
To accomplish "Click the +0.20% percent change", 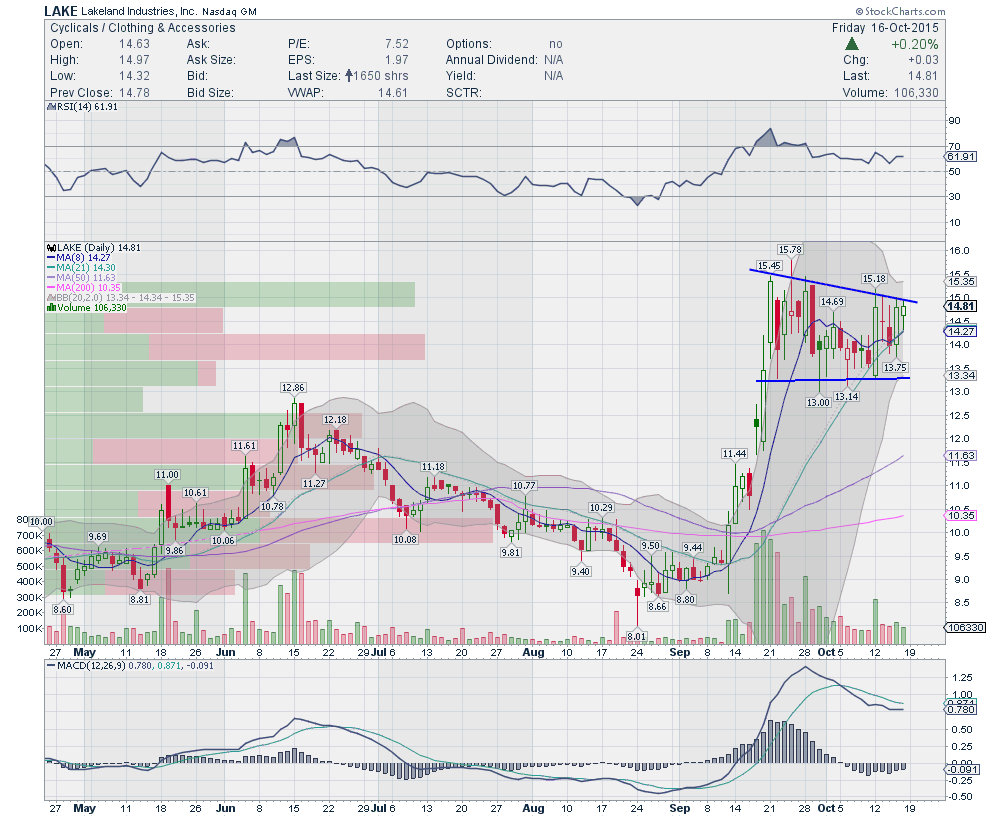I will 915,44.
